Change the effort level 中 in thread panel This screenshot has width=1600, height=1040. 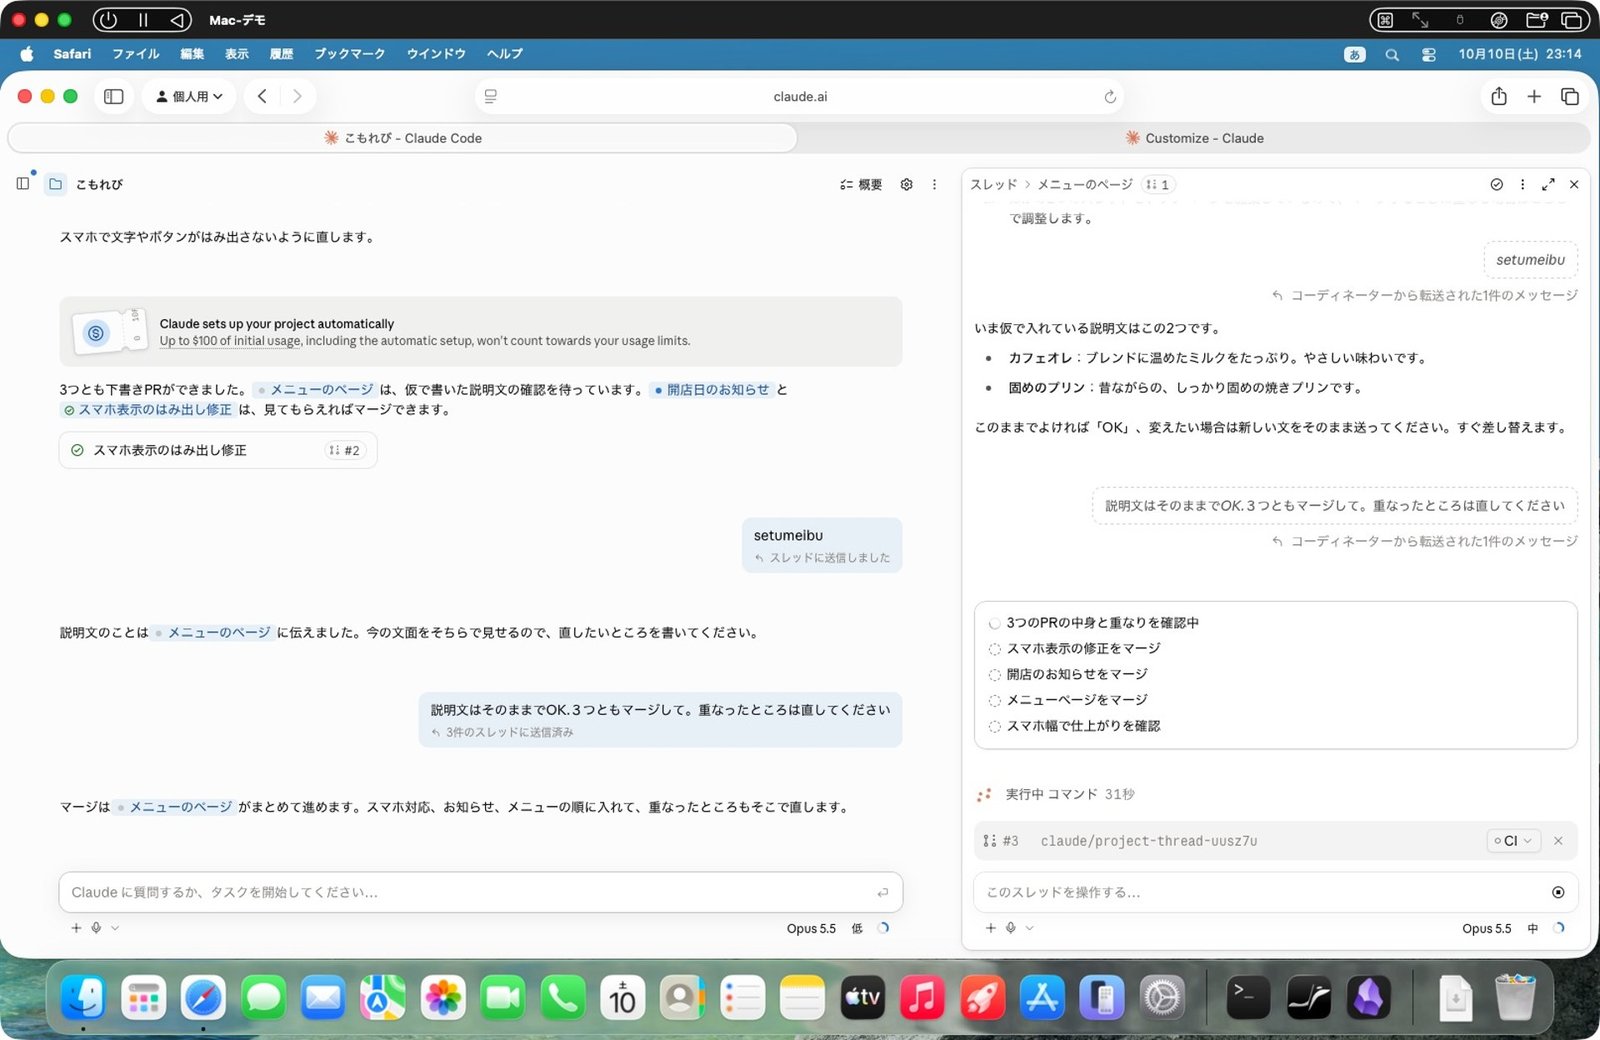click(1533, 928)
